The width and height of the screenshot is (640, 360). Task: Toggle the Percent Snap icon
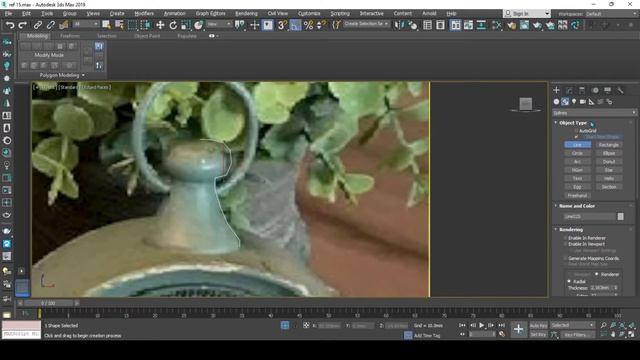(x=309, y=25)
